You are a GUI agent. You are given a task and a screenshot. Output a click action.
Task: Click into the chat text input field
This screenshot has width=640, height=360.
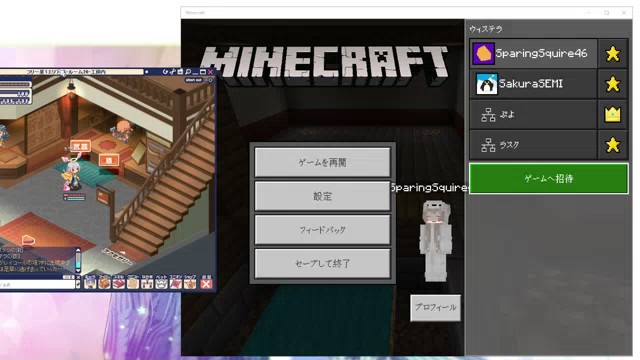click(x=37, y=284)
